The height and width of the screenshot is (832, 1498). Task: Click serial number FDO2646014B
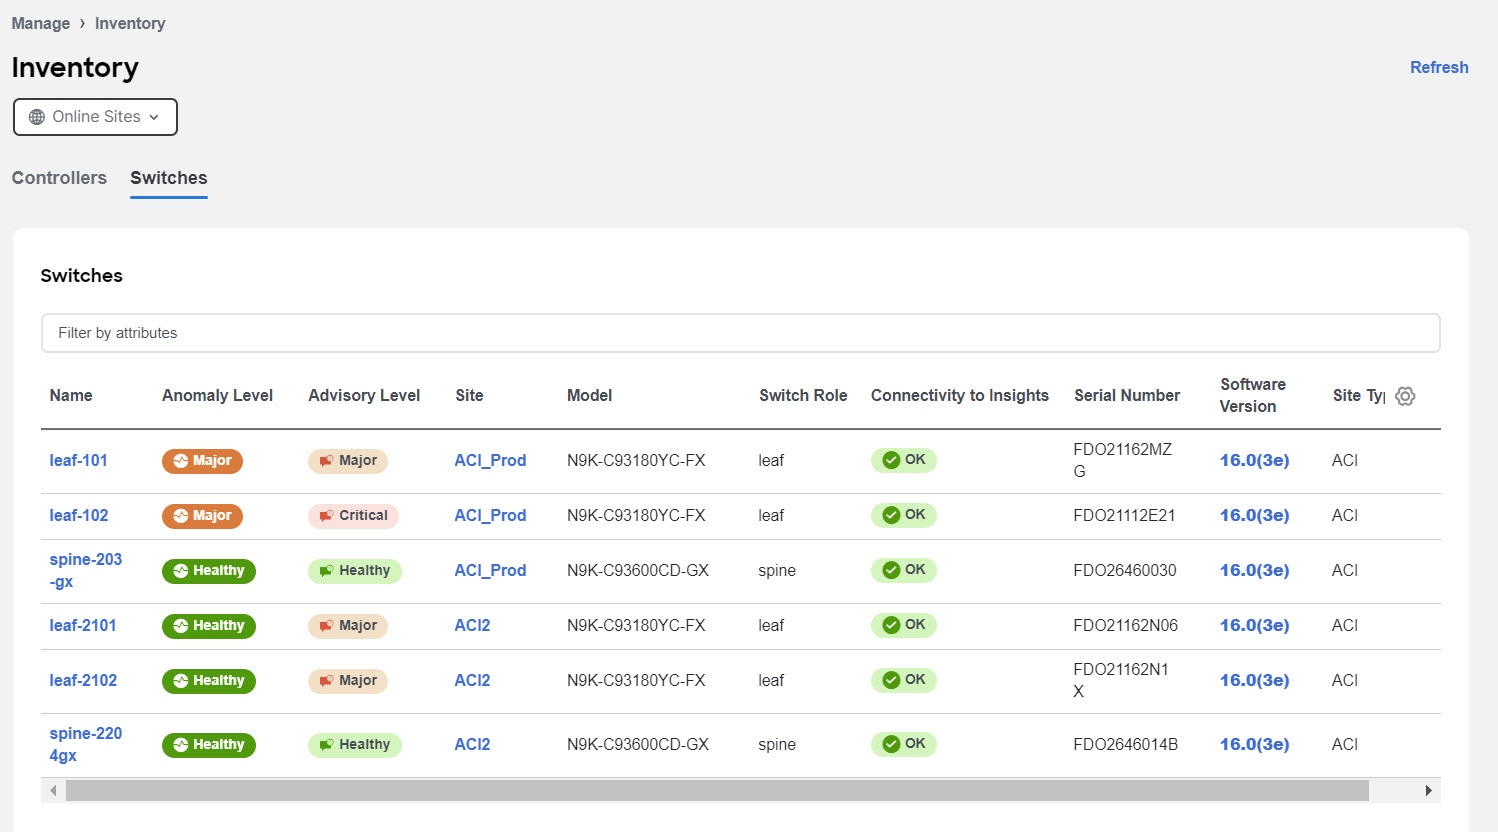point(1126,745)
